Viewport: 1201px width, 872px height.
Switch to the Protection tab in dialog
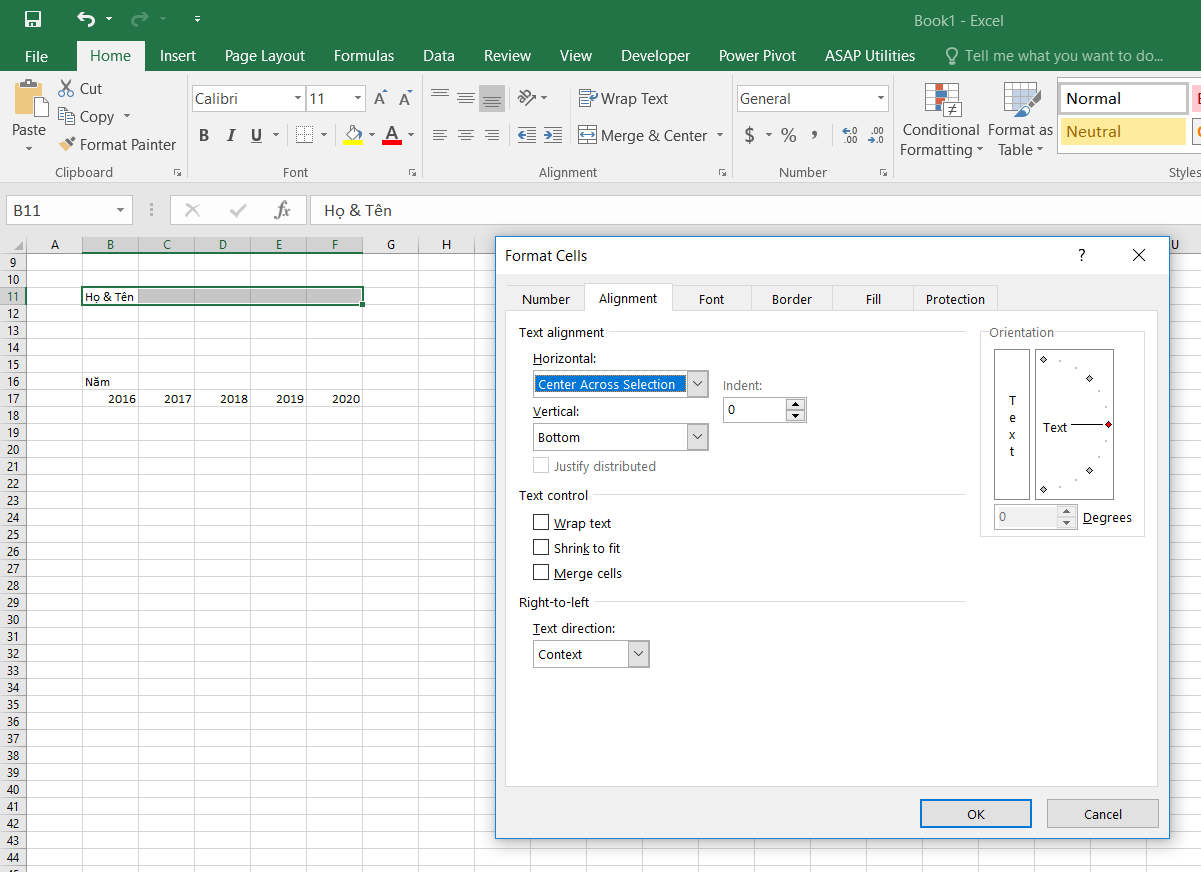tap(955, 299)
